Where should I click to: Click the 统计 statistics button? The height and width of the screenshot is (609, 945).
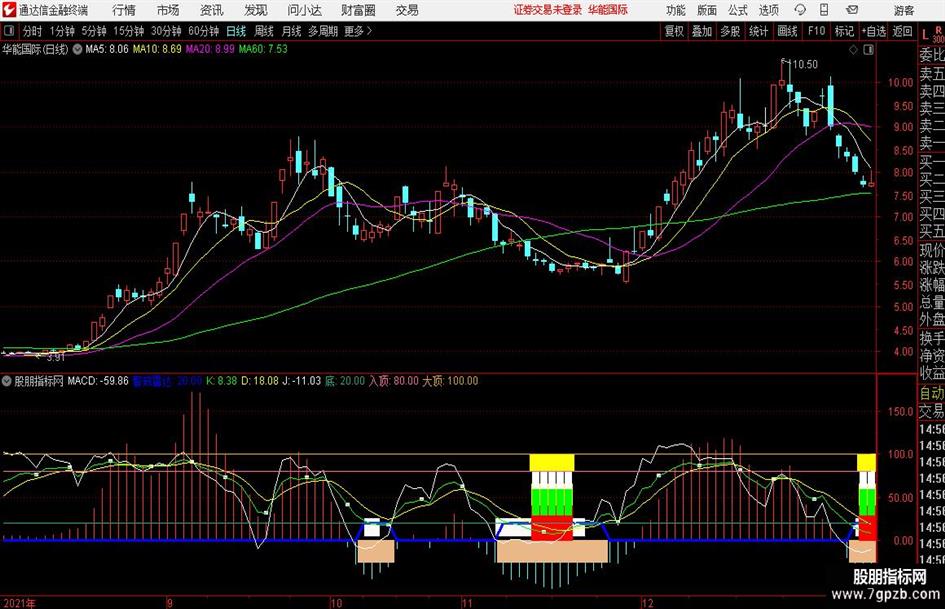tap(759, 31)
